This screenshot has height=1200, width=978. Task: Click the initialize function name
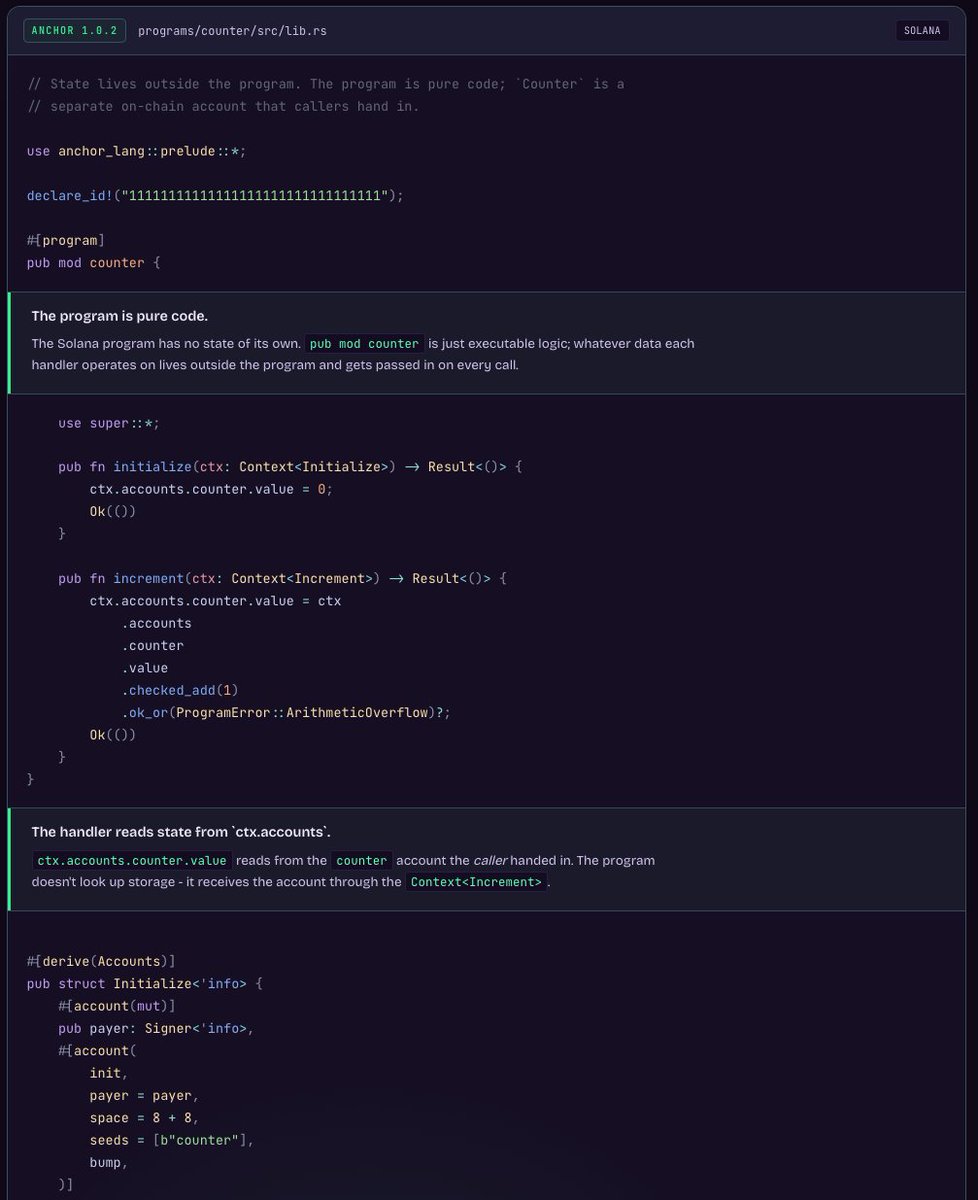[148, 467]
